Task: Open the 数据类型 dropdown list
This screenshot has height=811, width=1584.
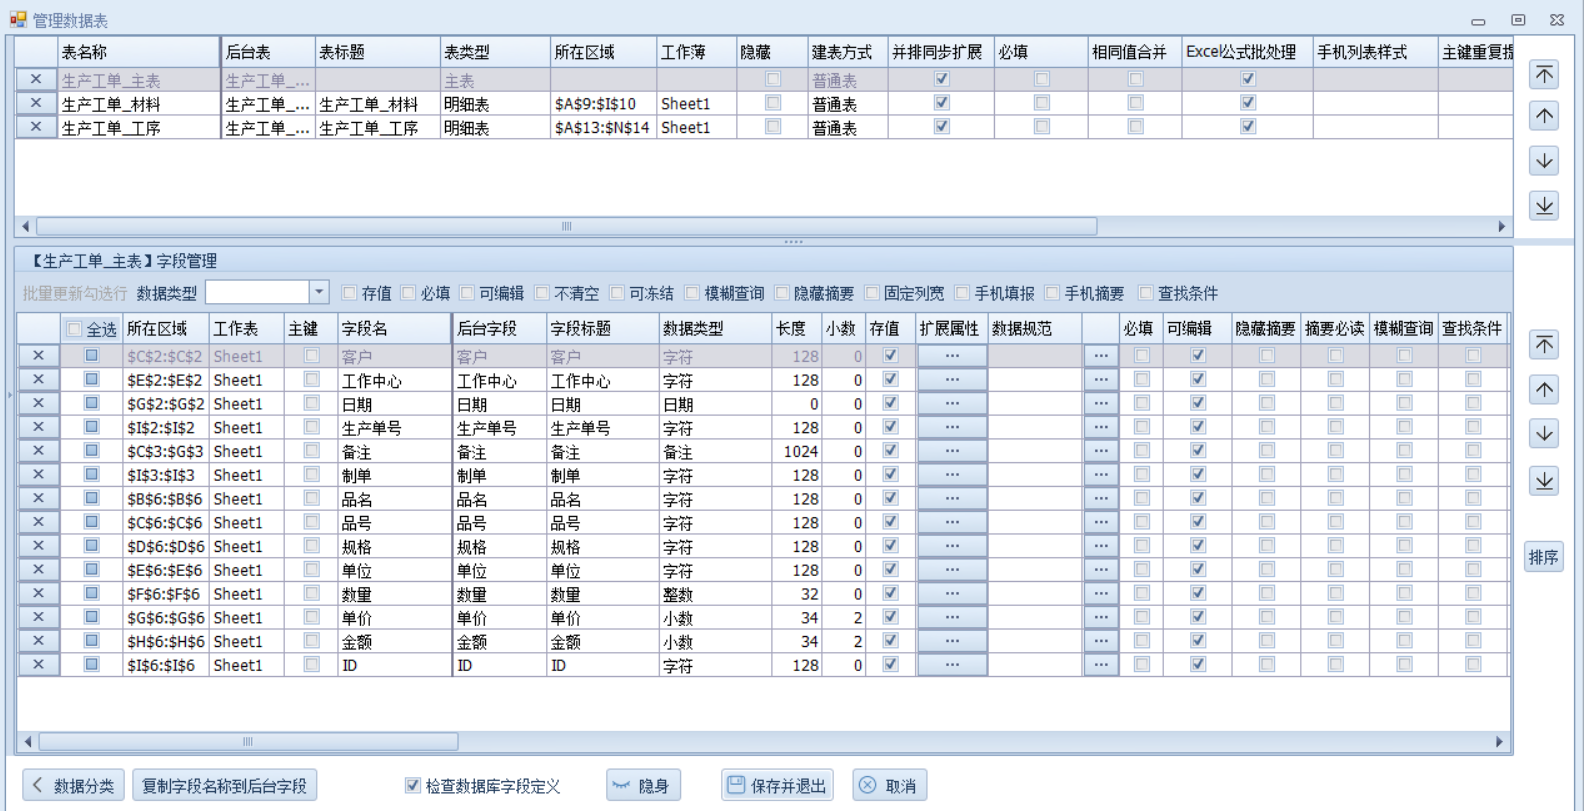Action: click(318, 292)
